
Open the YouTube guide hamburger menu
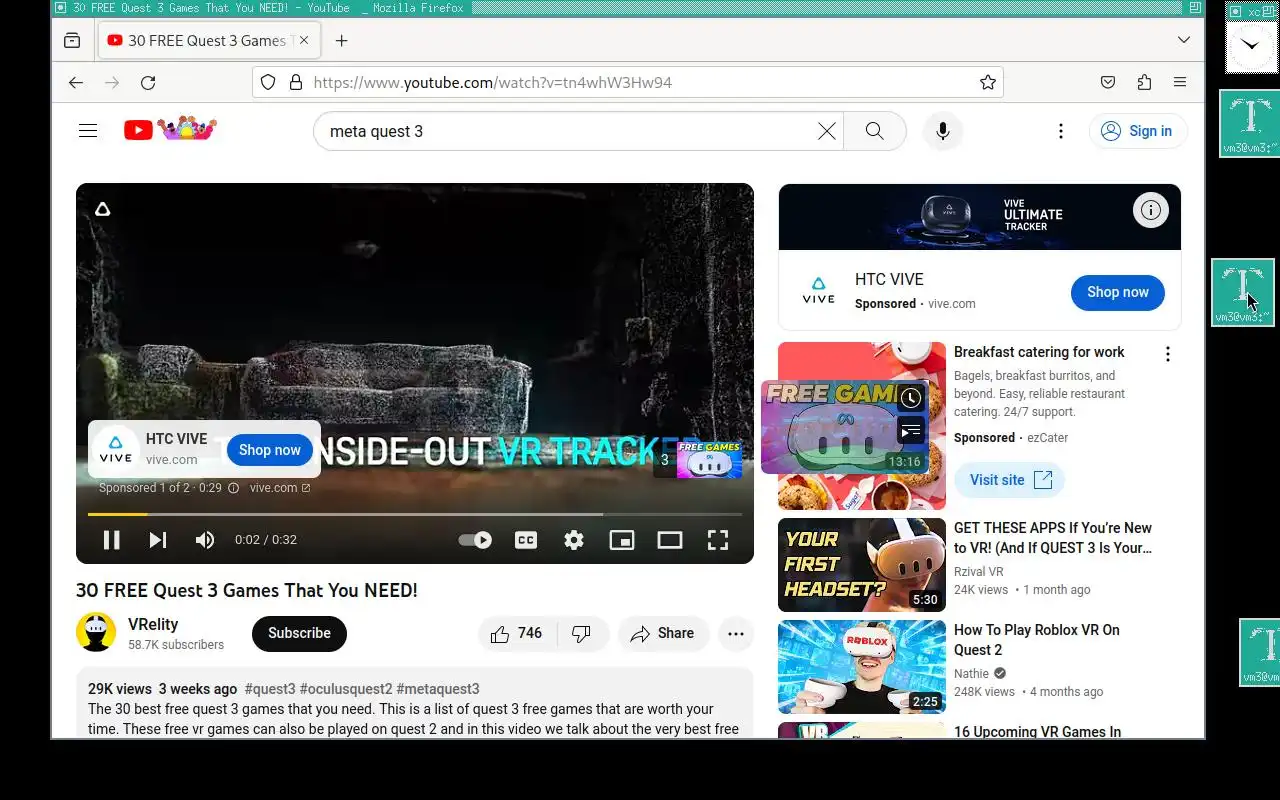(x=88, y=131)
